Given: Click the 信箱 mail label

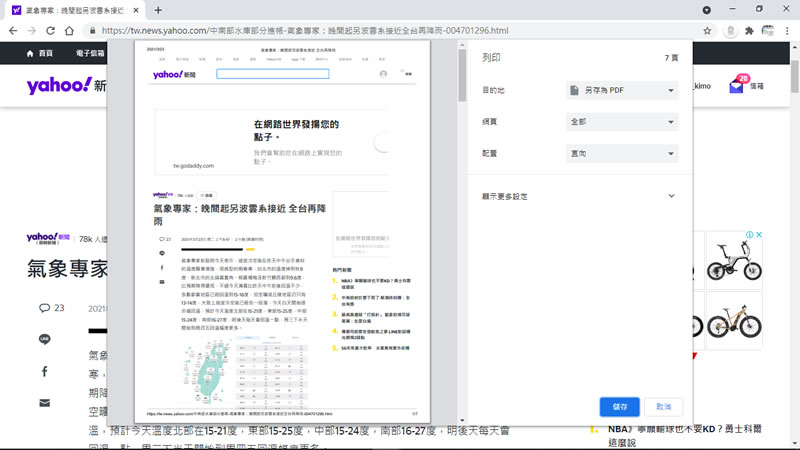Looking at the screenshot, I should pyautogui.click(x=757, y=86).
